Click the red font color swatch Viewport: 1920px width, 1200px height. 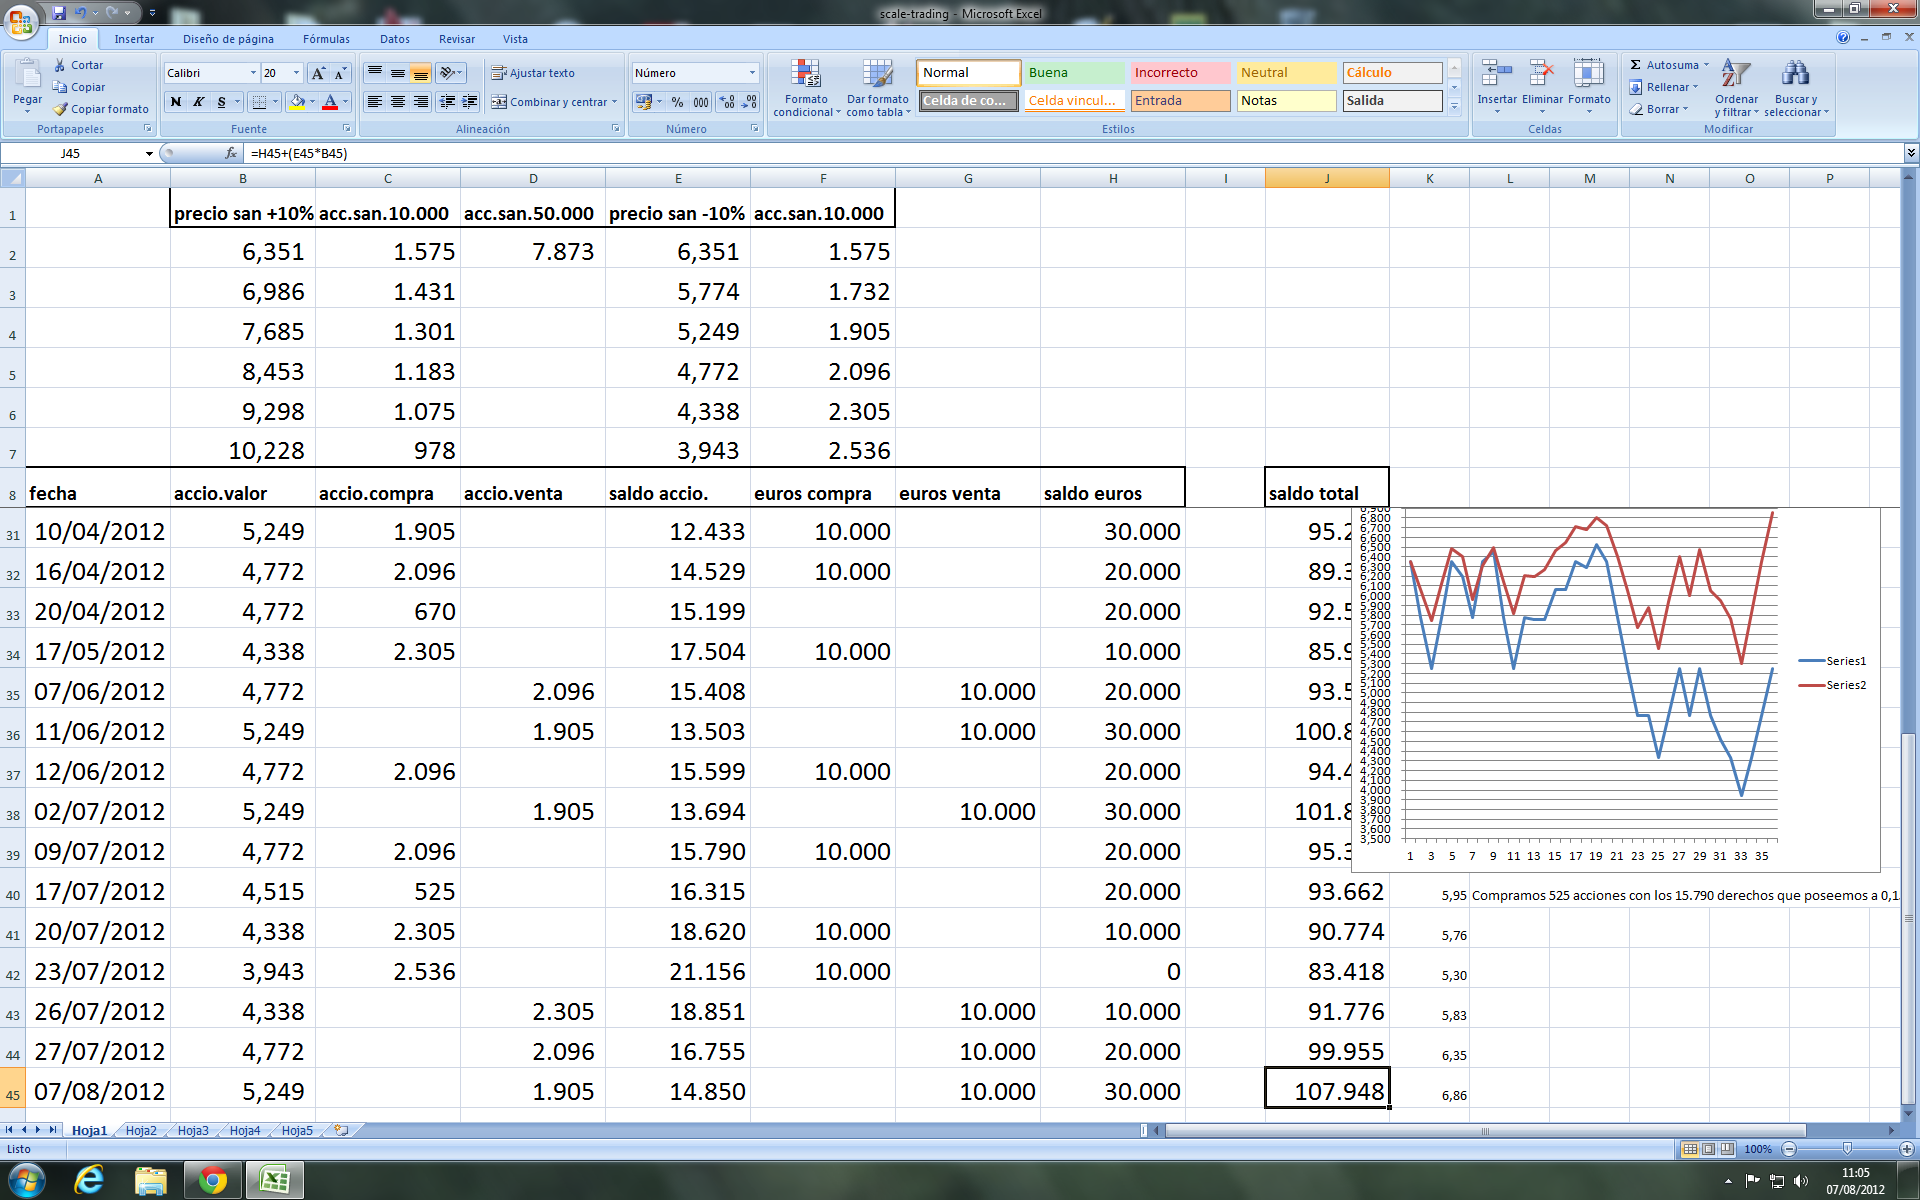coord(330,102)
